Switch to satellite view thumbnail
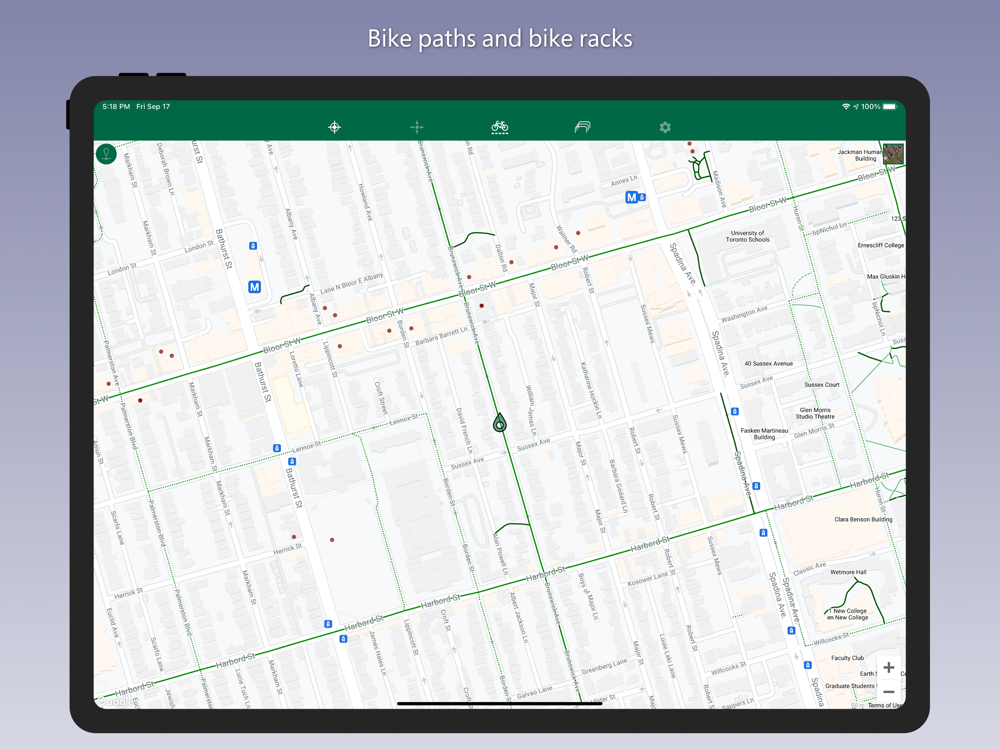This screenshot has width=1000, height=750. point(893,153)
